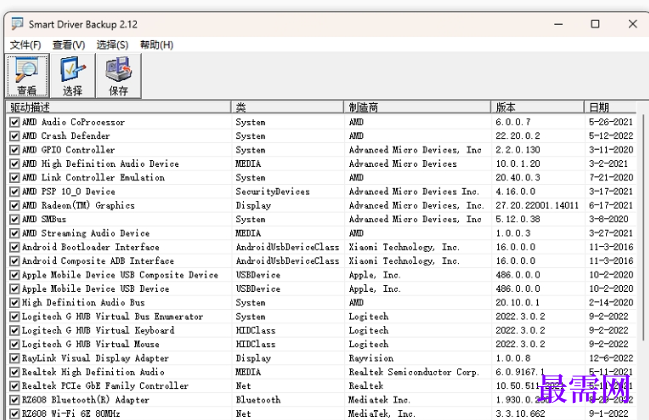Click the Mediatek Inc. manufacturer cell
649x420 pixels.
tap(380, 400)
